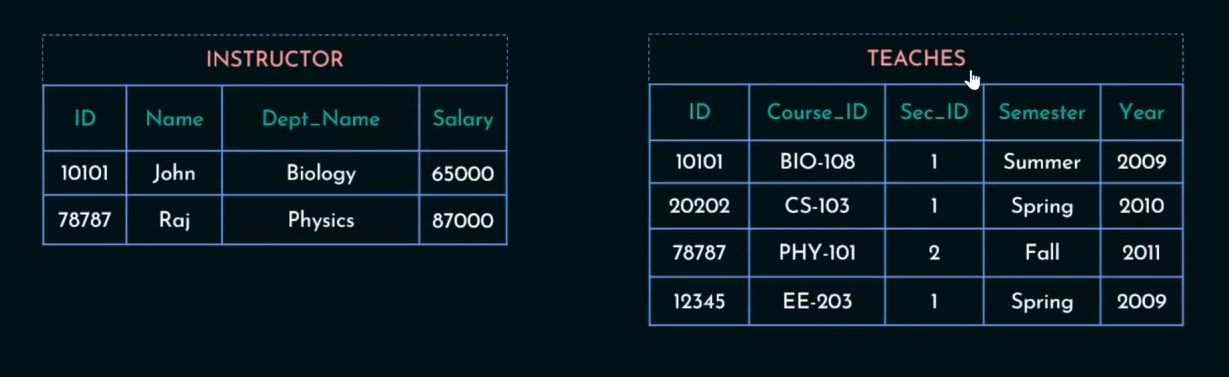The height and width of the screenshot is (377, 1229).
Task: Click the Raj name cell
Action: click(174, 220)
